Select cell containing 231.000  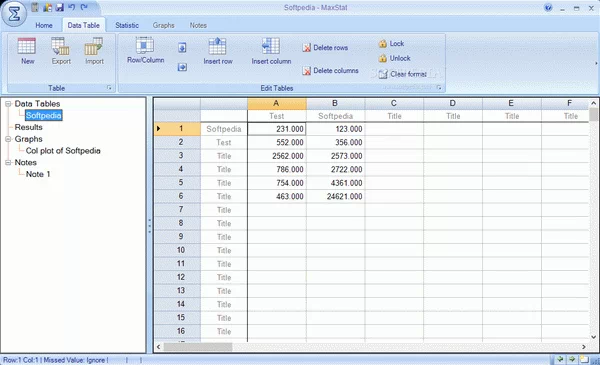coord(277,129)
